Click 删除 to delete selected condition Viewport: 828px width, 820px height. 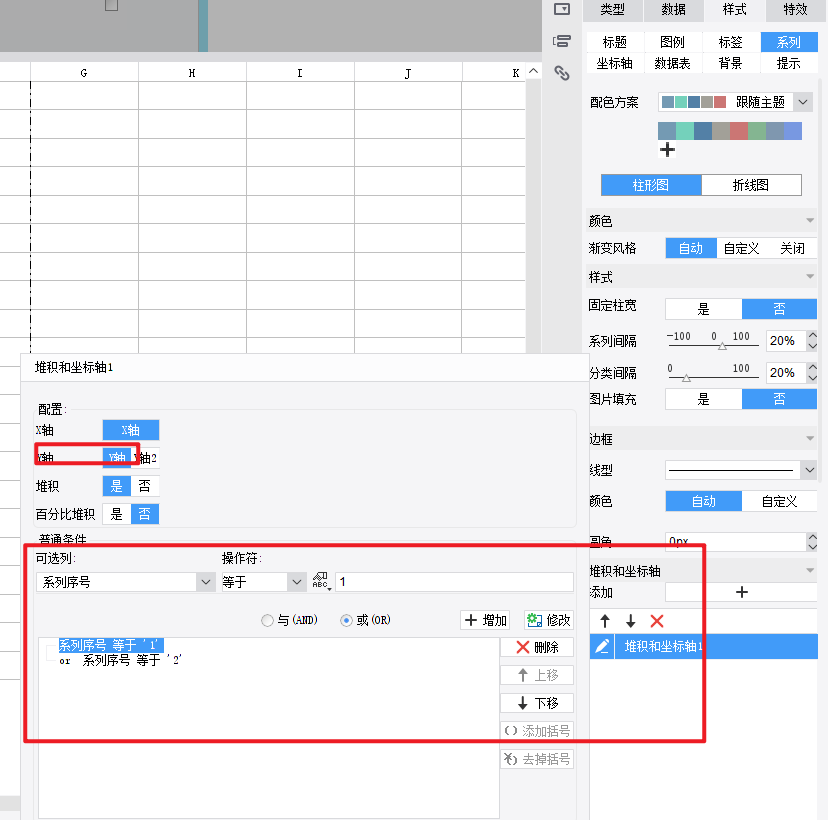(x=537, y=647)
